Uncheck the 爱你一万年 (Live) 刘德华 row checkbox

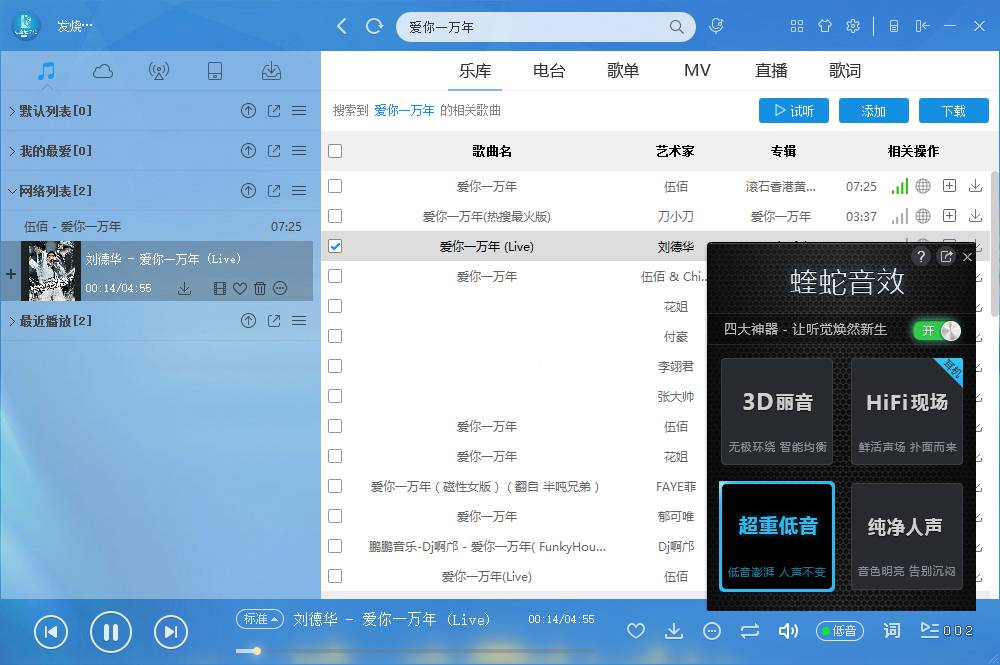(335, 246)
